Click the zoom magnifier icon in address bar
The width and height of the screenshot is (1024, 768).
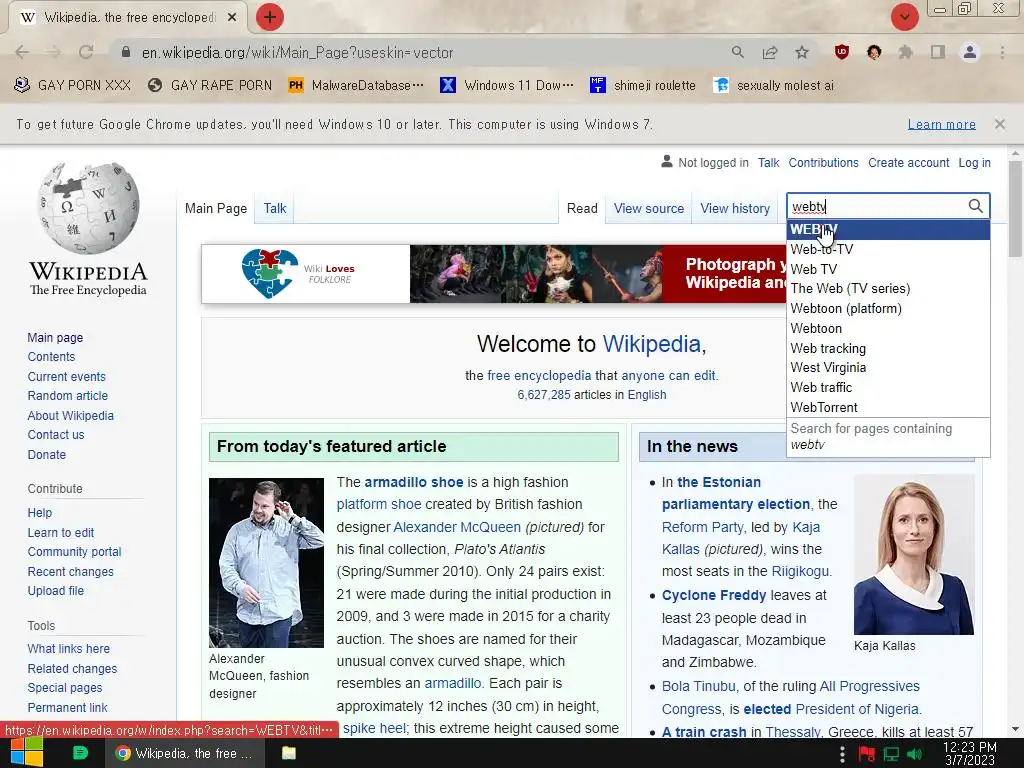click(737, 52)
